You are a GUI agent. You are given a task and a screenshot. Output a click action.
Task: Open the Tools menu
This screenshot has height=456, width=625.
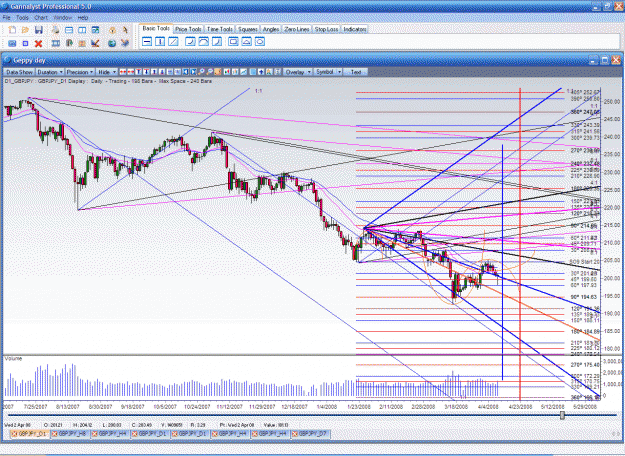[22, 18]
